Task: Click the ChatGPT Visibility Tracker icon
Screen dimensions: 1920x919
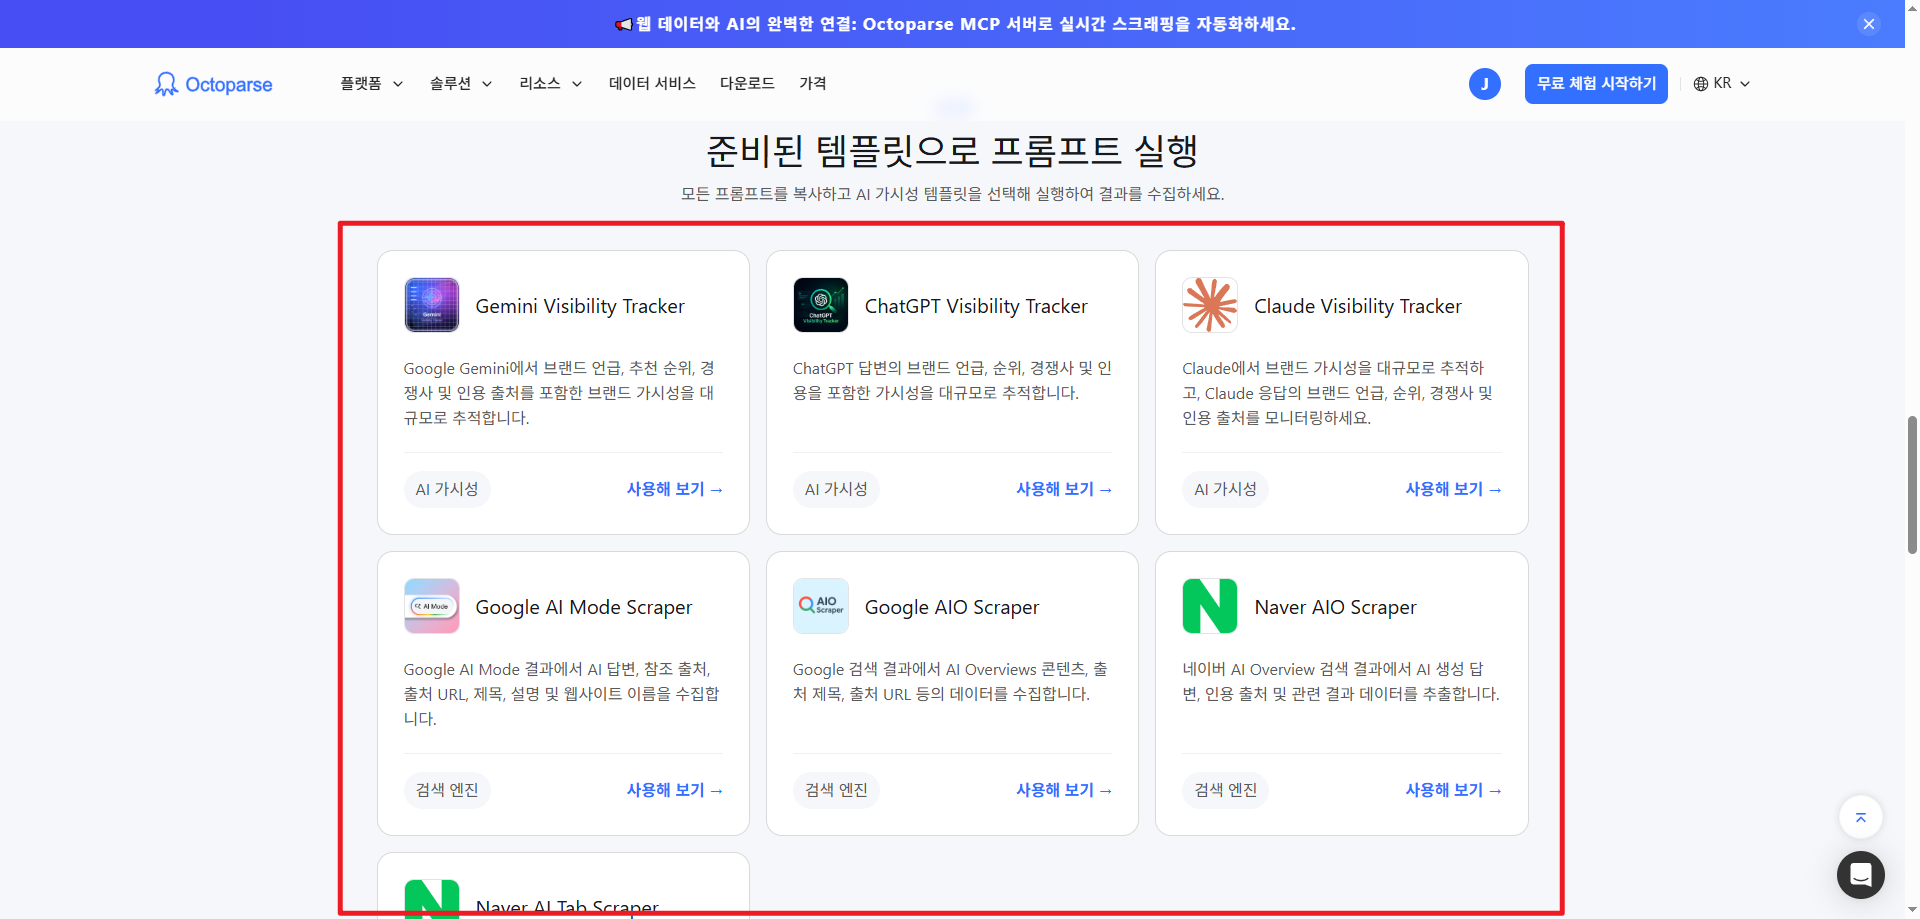Action: point(821,305)
